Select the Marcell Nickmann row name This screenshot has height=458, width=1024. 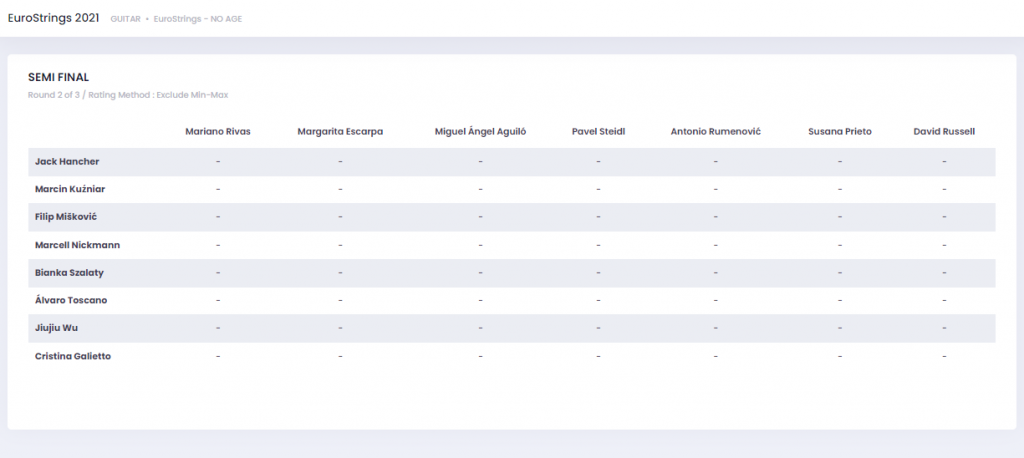(77, 245)
